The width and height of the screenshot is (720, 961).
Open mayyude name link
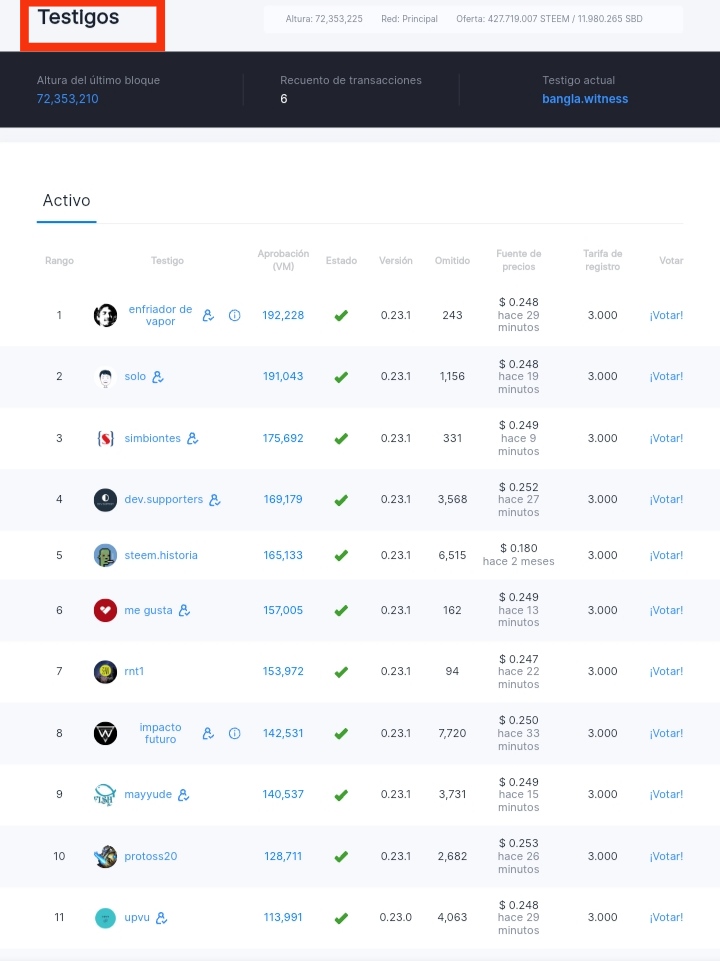point(148,794)
